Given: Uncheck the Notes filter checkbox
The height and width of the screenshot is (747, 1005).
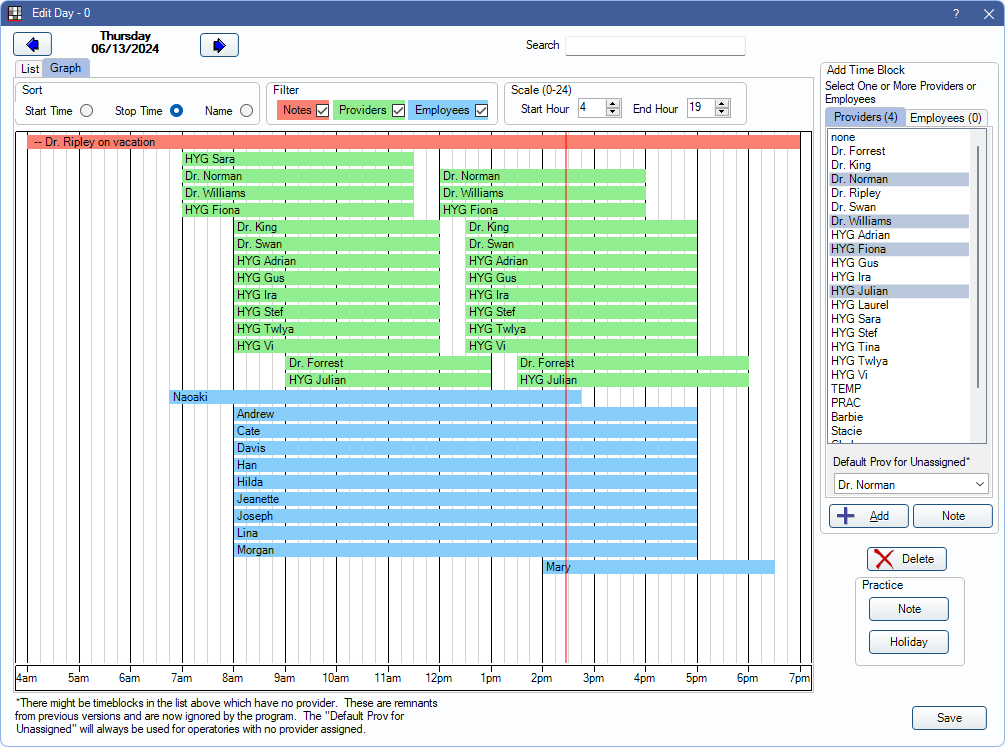Looking at the screenshot, I should click(322, 110).
